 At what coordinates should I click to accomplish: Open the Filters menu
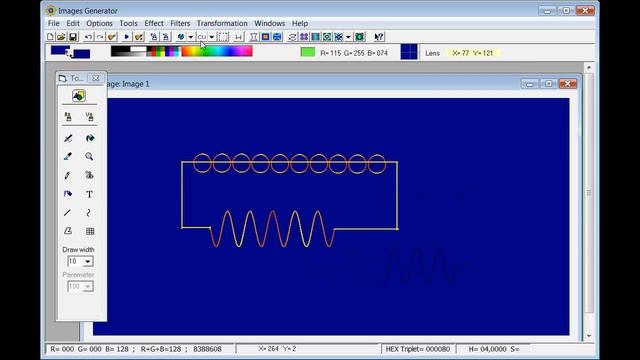point(180,23)
